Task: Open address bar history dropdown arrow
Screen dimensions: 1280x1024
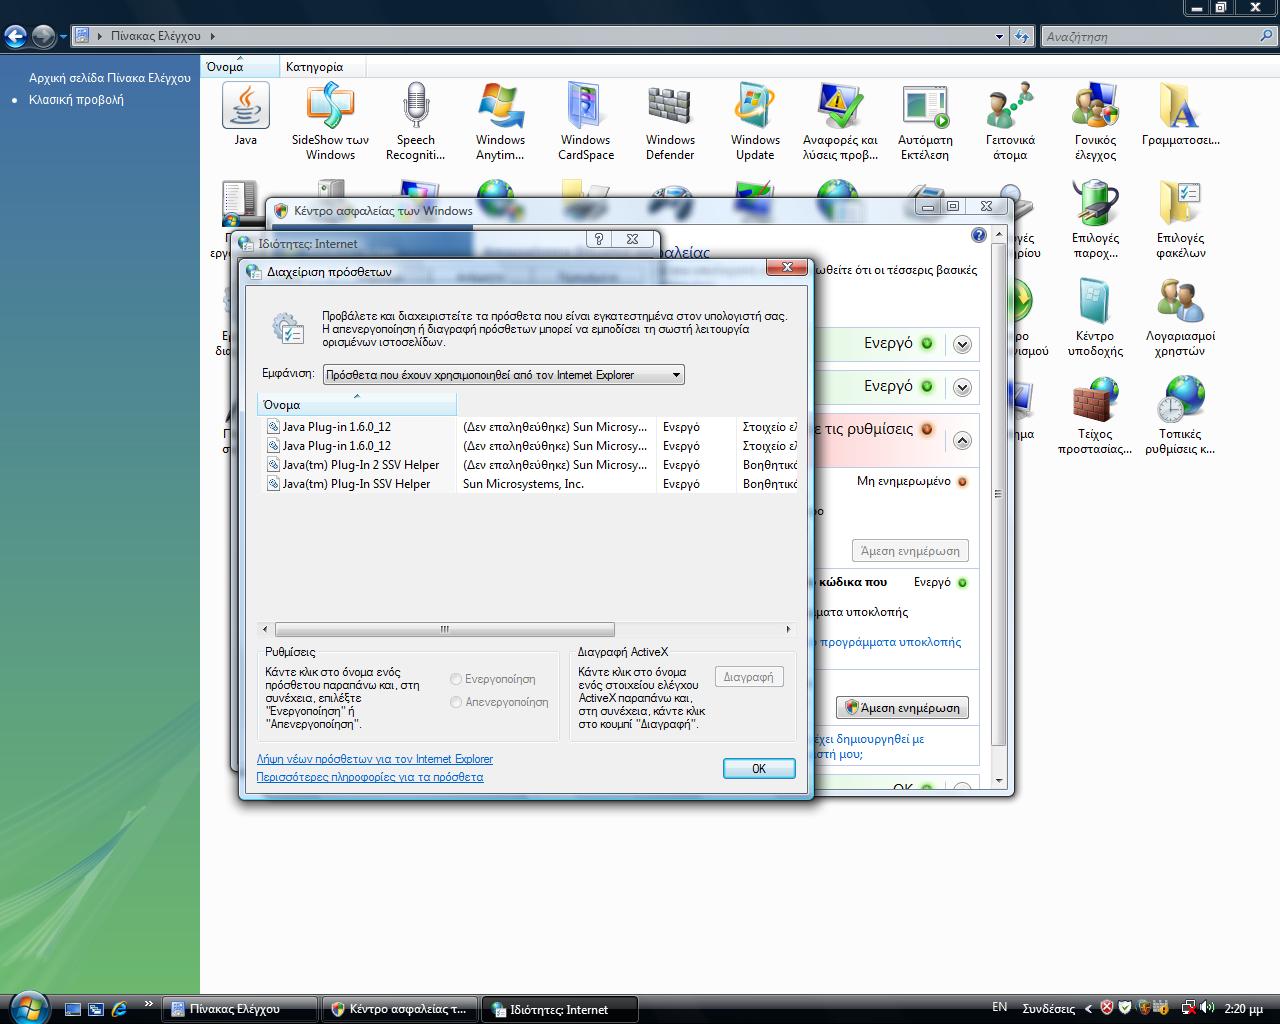Action: pyautogui.click(x=999, y=36)
